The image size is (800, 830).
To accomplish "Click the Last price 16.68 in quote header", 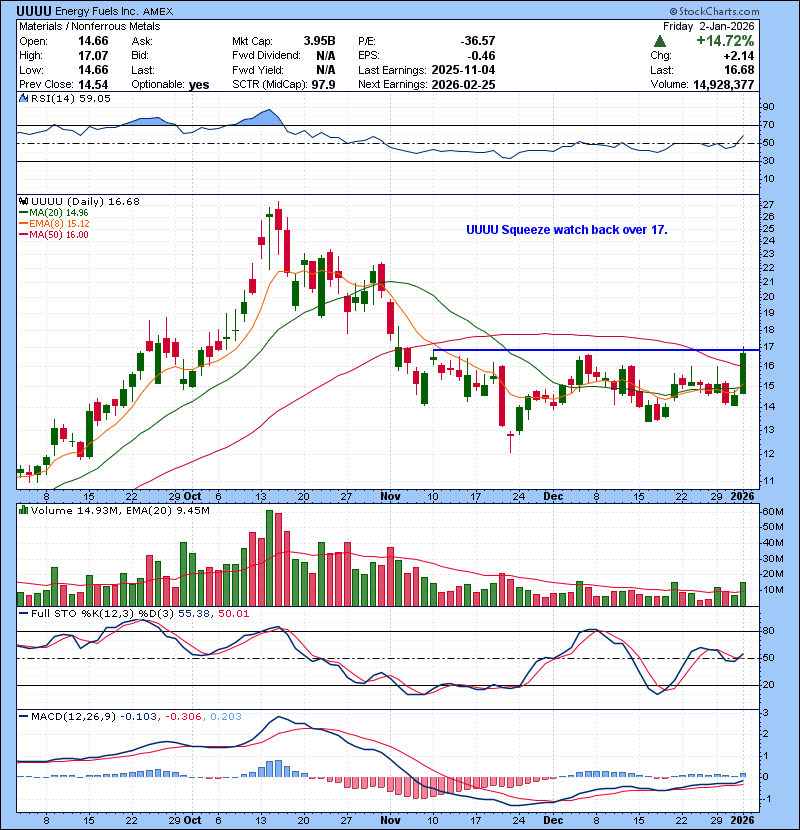I will (739, 70).
